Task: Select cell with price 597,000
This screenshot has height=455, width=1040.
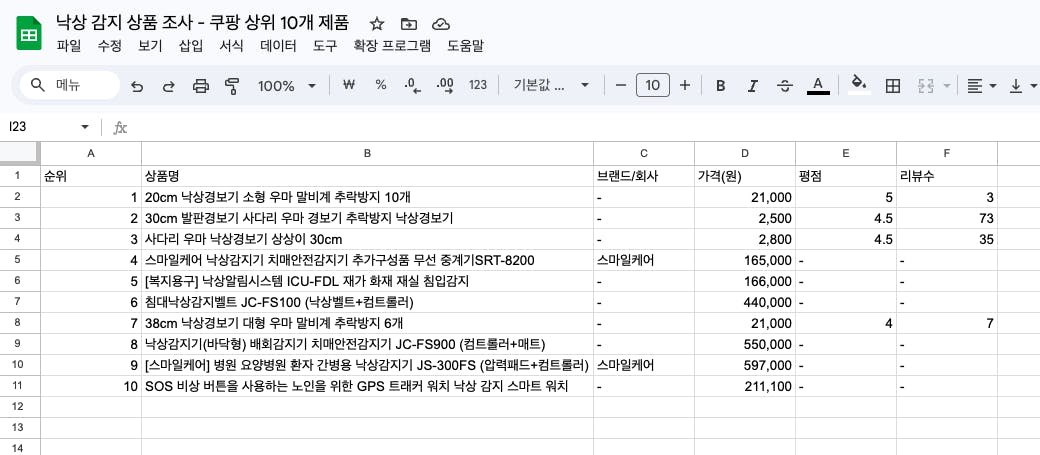Action: [x=745, y=365]
